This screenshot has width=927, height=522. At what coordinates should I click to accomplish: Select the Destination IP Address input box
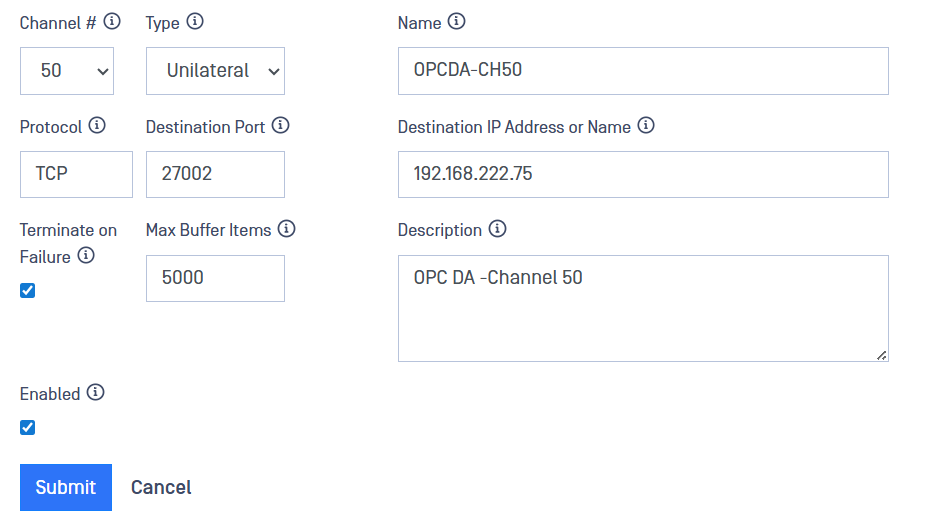[x=643, y=174]
